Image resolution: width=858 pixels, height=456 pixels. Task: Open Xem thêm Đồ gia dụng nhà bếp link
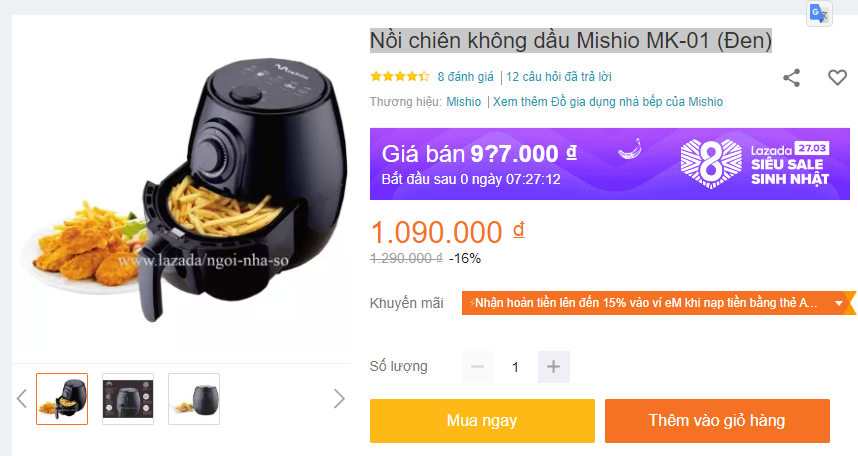click(x=607, y=102)
